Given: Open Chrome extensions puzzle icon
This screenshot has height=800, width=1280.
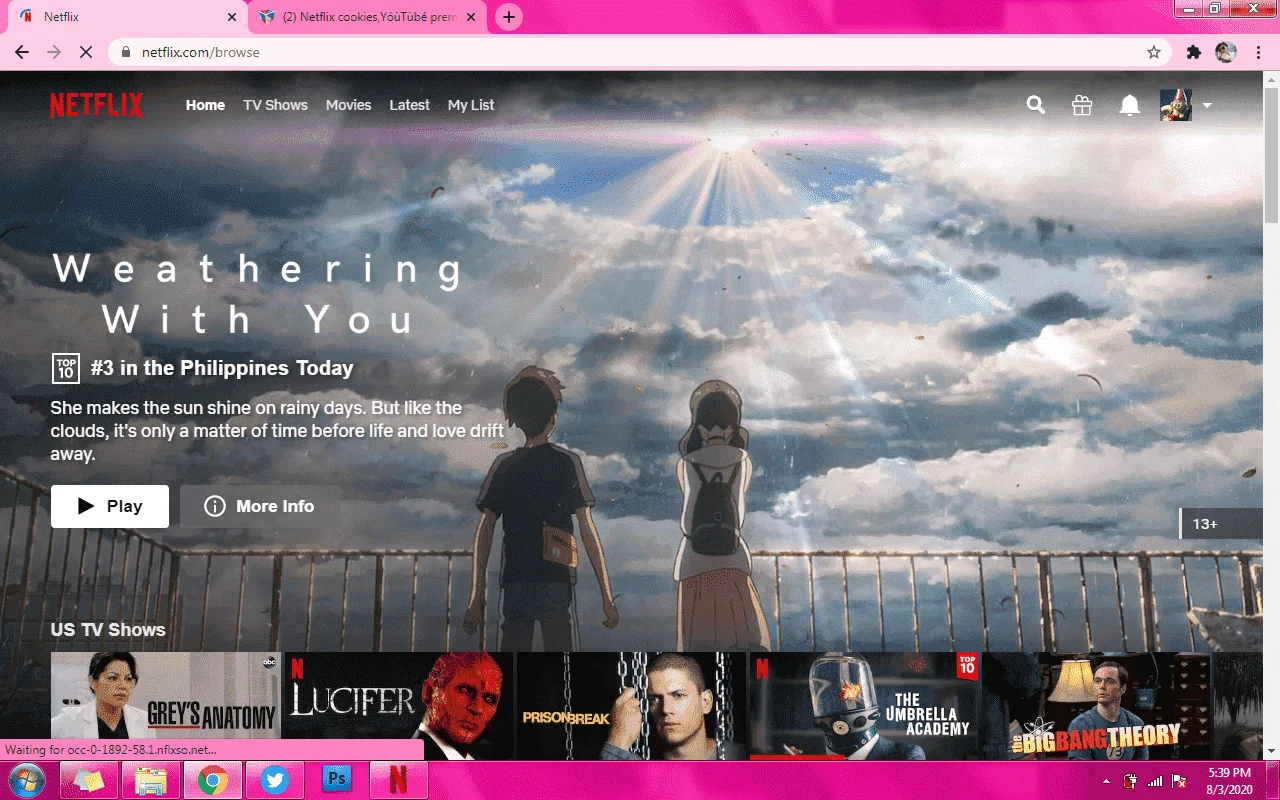Looking at the screenshot, I should pyautogui.click(x=1194, y=52).
